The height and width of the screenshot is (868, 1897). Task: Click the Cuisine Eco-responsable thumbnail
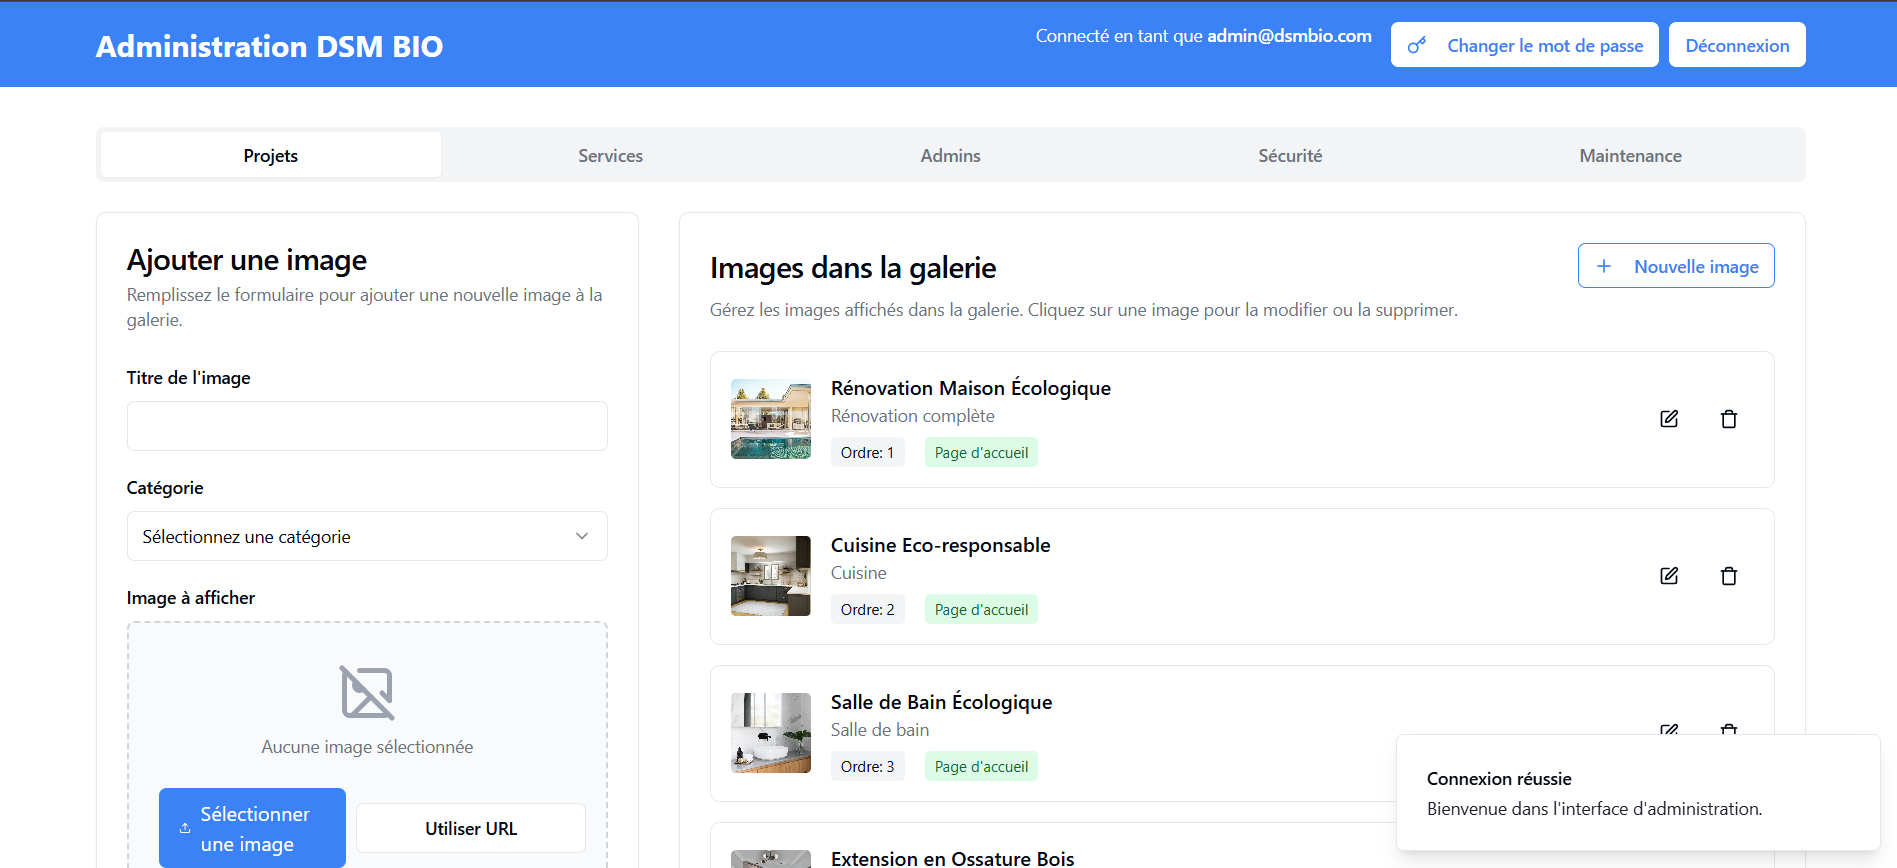point(770,576)
